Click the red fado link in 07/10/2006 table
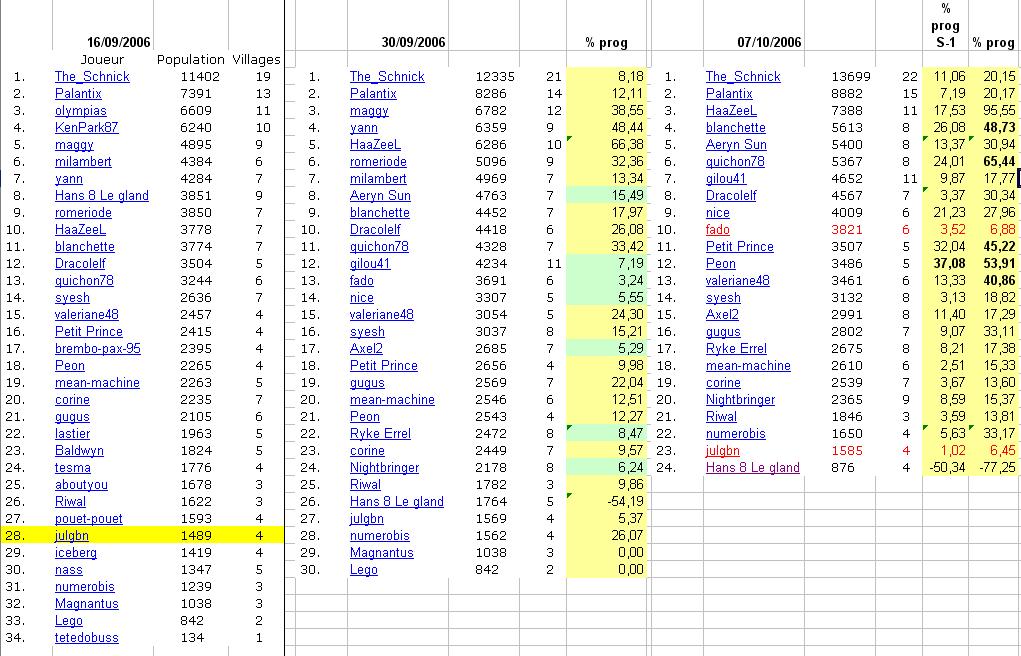Image resolution: width=1021 pixels, height=656 pixels. (x=718, y=229)
